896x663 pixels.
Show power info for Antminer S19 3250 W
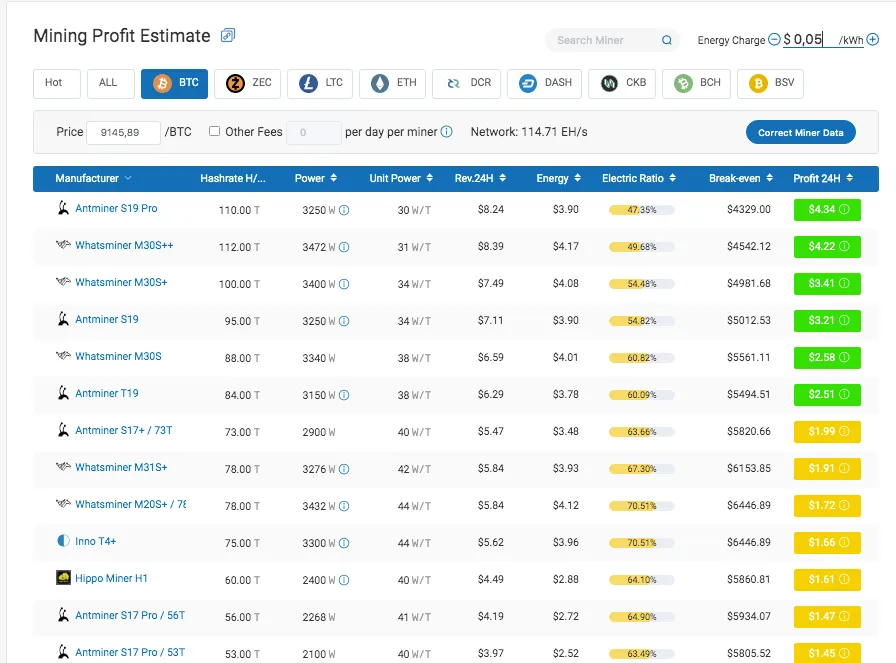[344, 321]
